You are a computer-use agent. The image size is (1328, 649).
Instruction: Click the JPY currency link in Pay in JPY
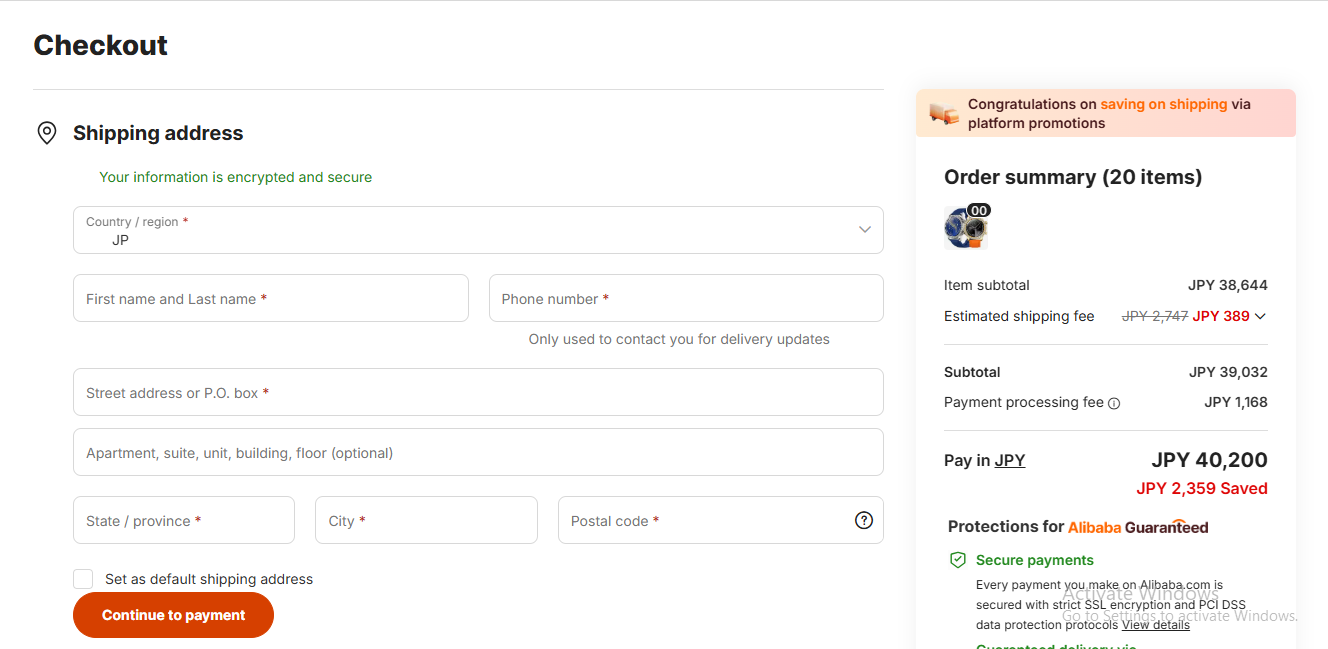[x=1009, y=460]
